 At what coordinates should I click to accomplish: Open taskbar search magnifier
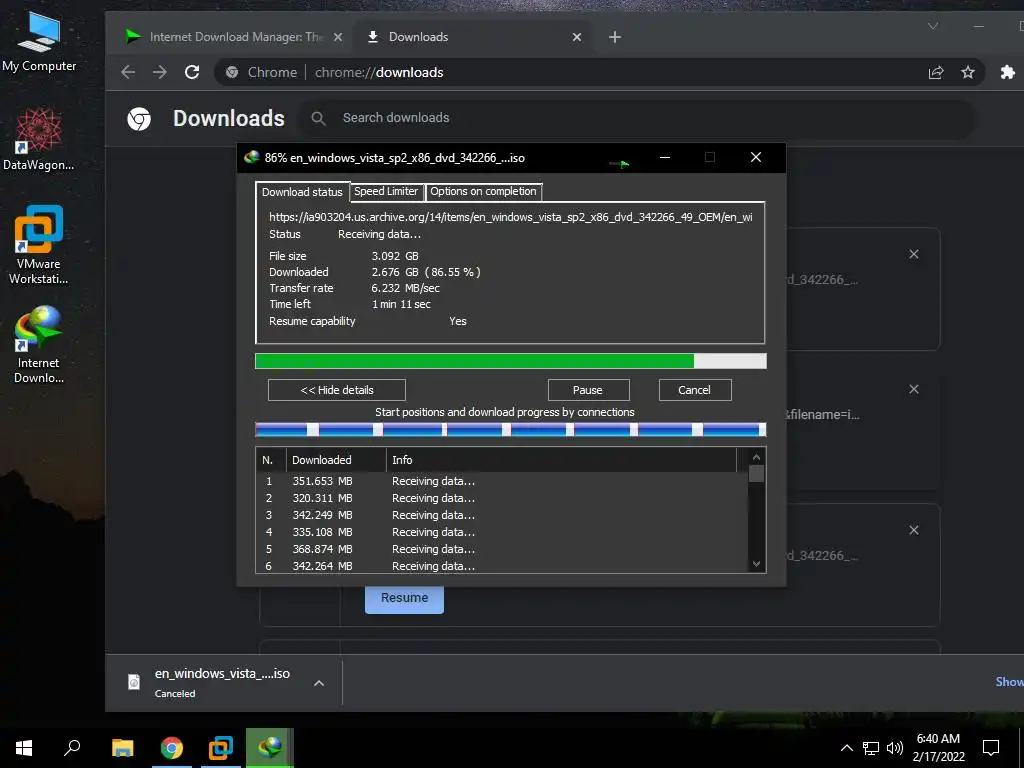[x=72, y=748]
